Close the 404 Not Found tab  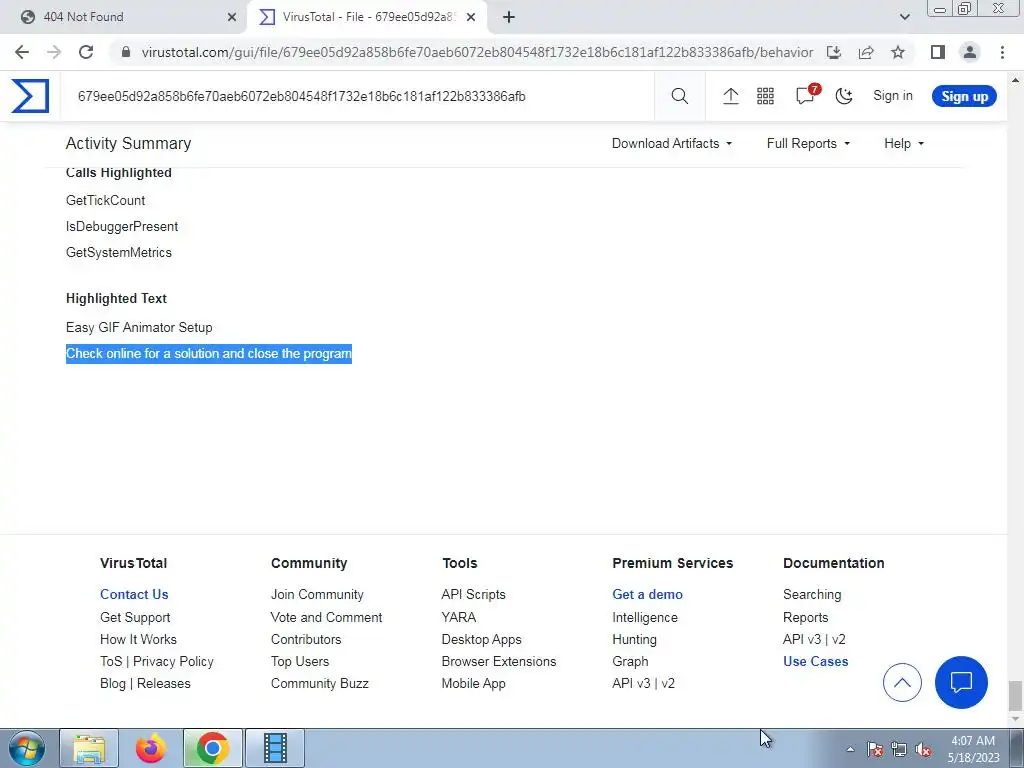tap(231, 17)
